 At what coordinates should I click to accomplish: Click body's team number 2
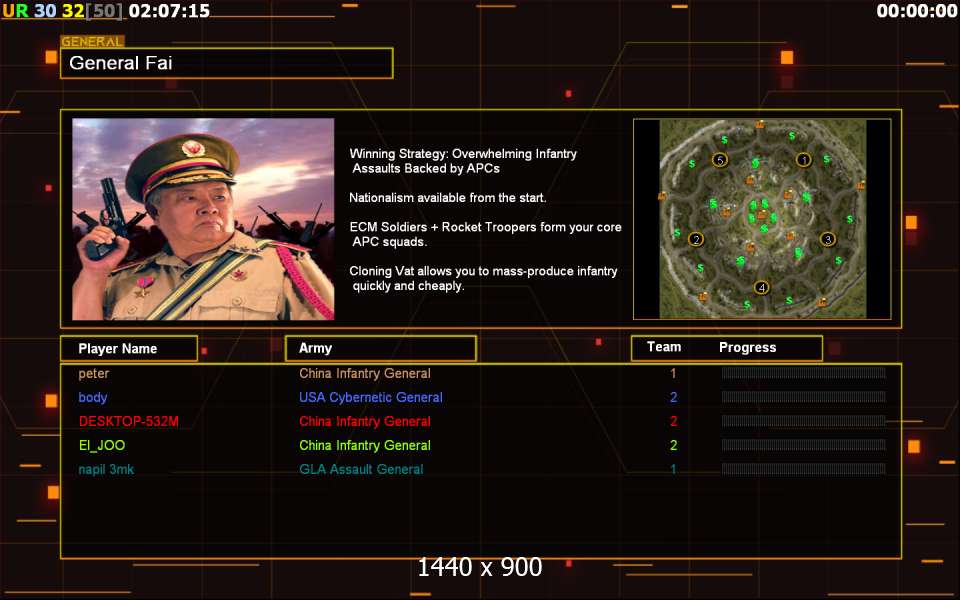[x=673, y=397]
